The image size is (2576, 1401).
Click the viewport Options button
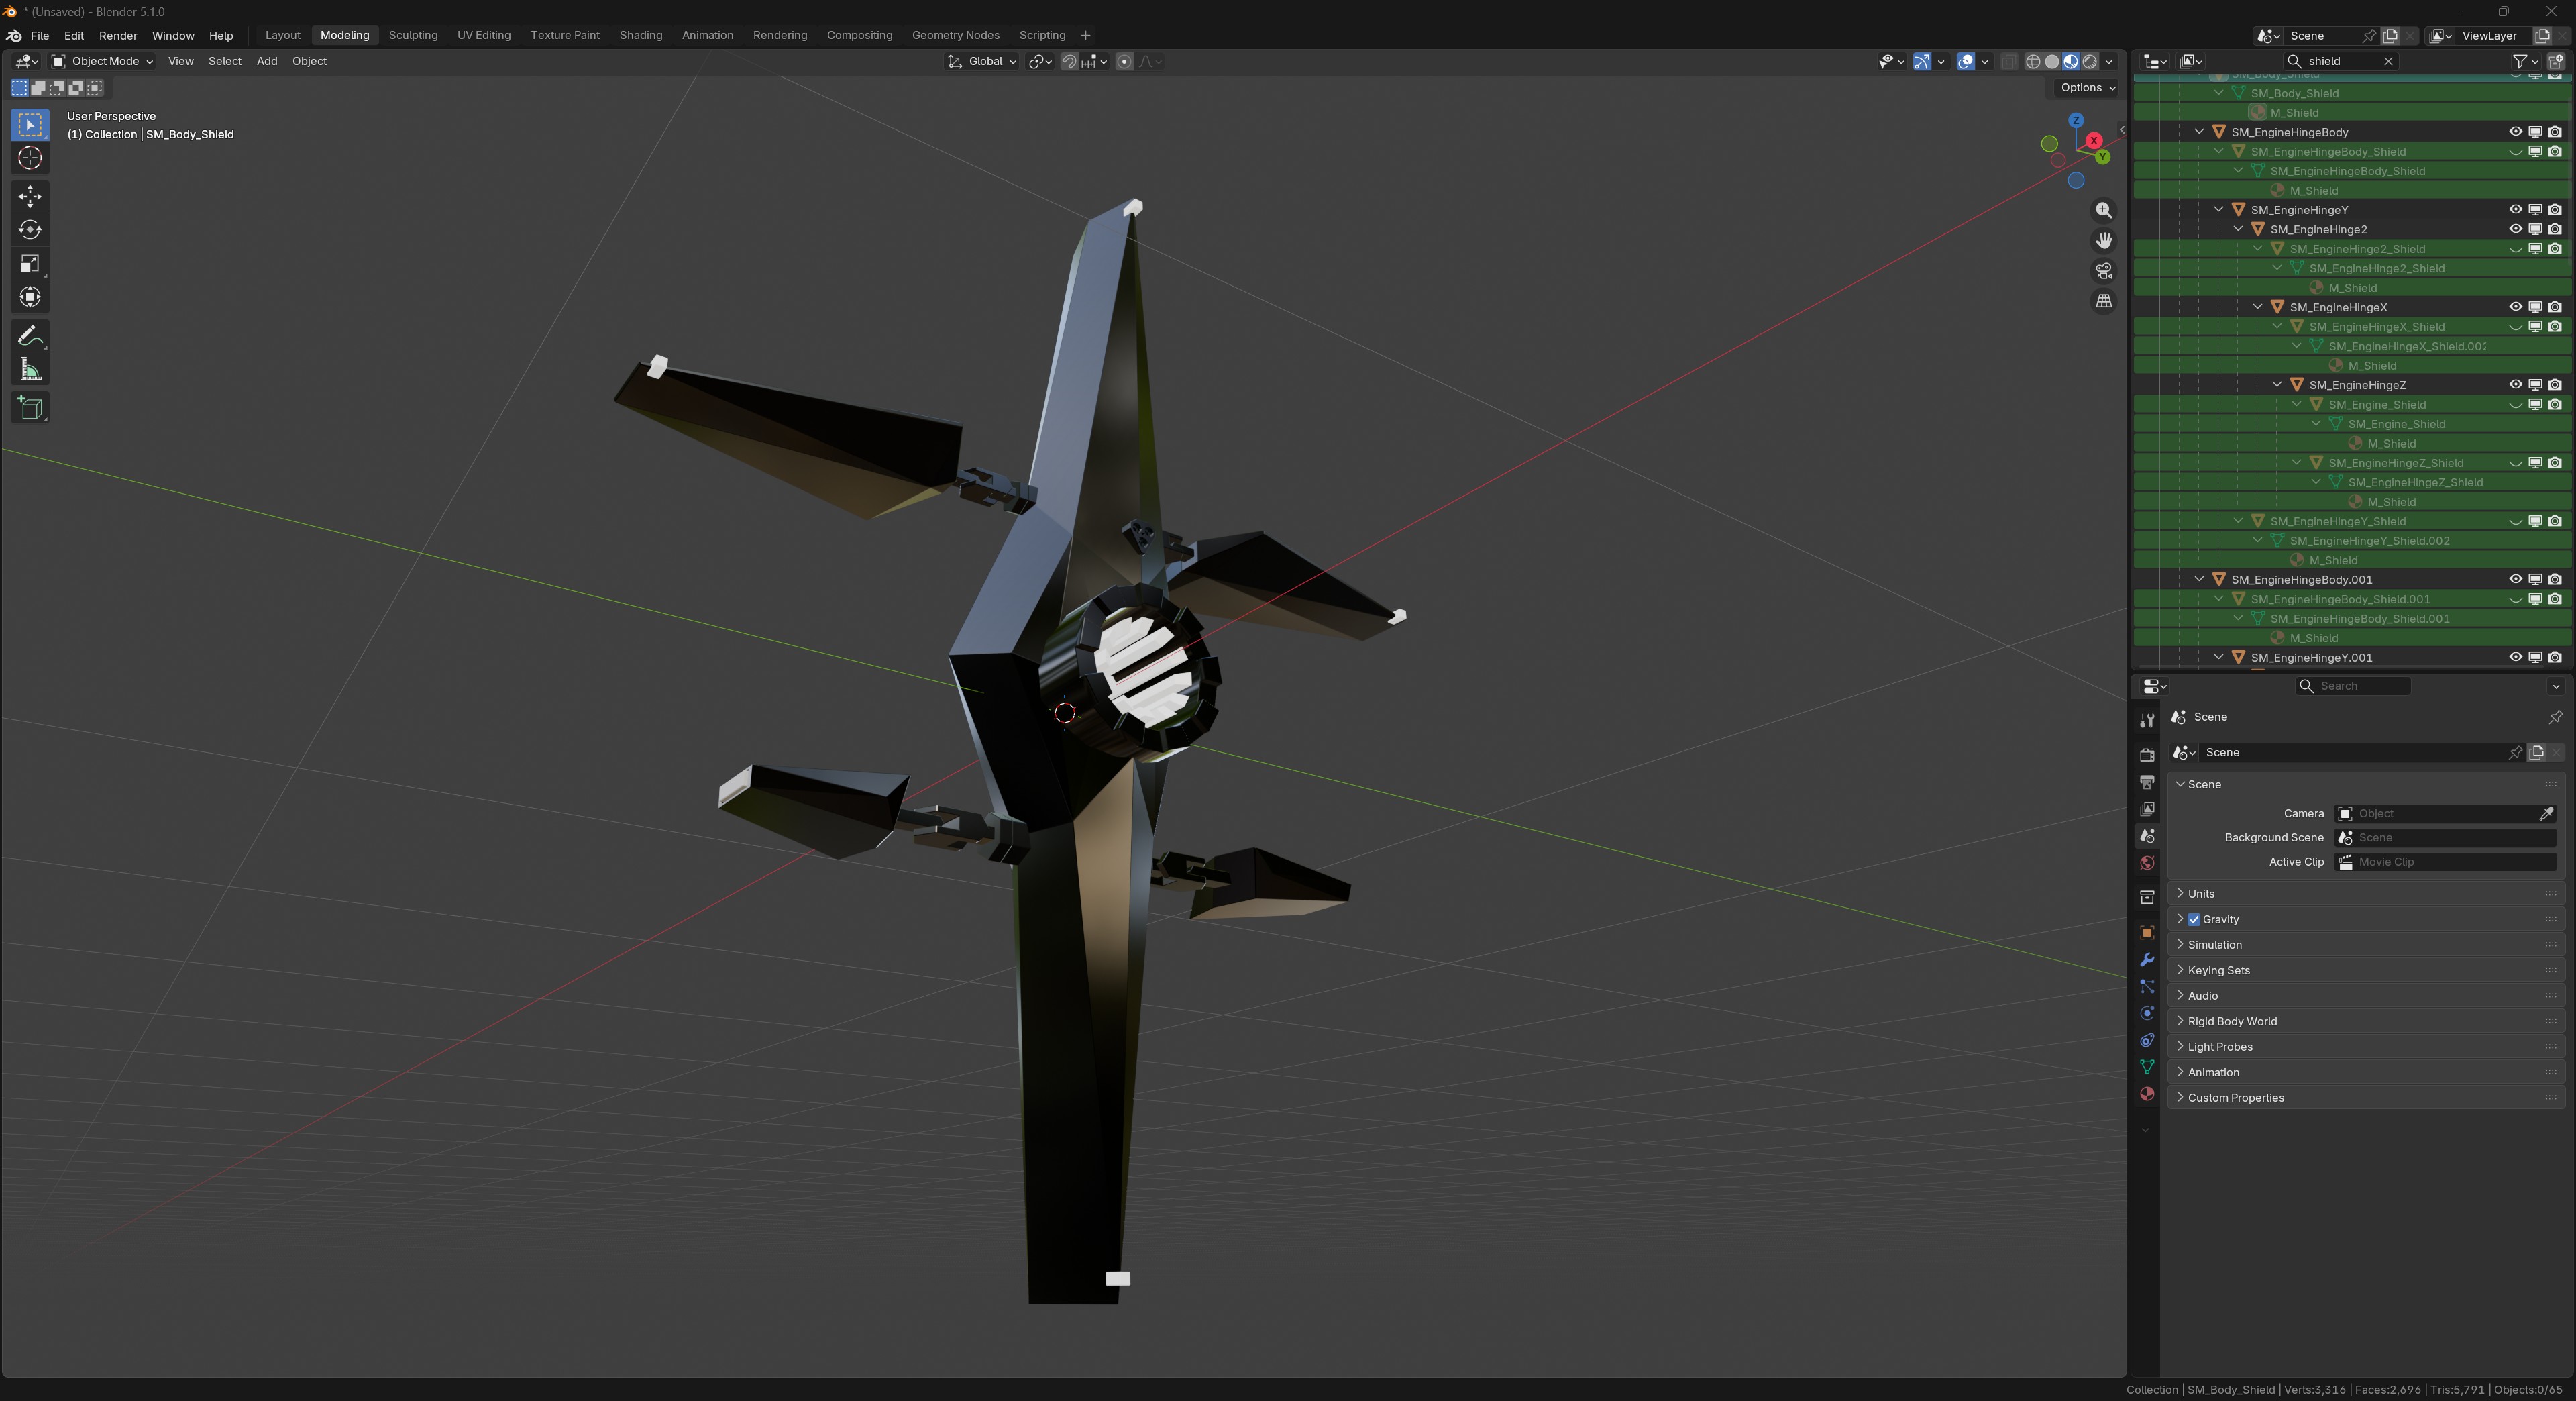coord(2087,88)
